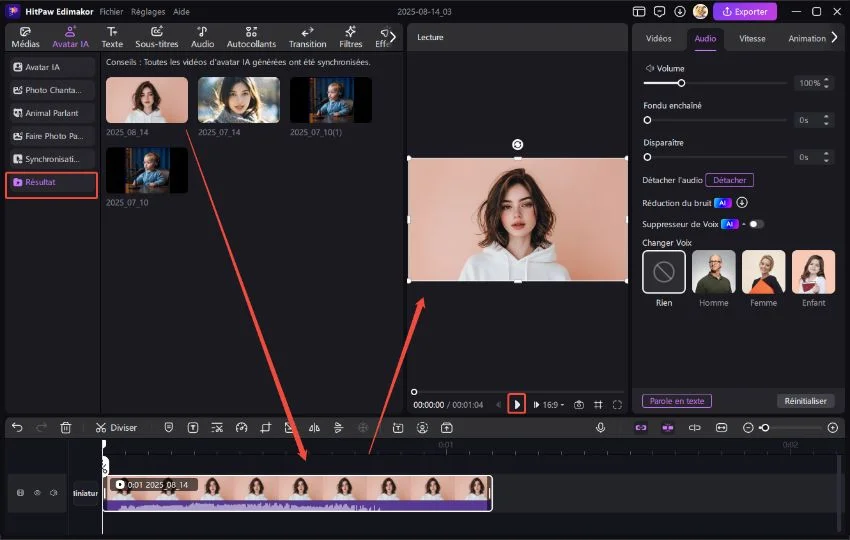The height and width of the screenshot is (540, 850).
Task: Mute the timeline track speaker icon
Action: point(54,493)
